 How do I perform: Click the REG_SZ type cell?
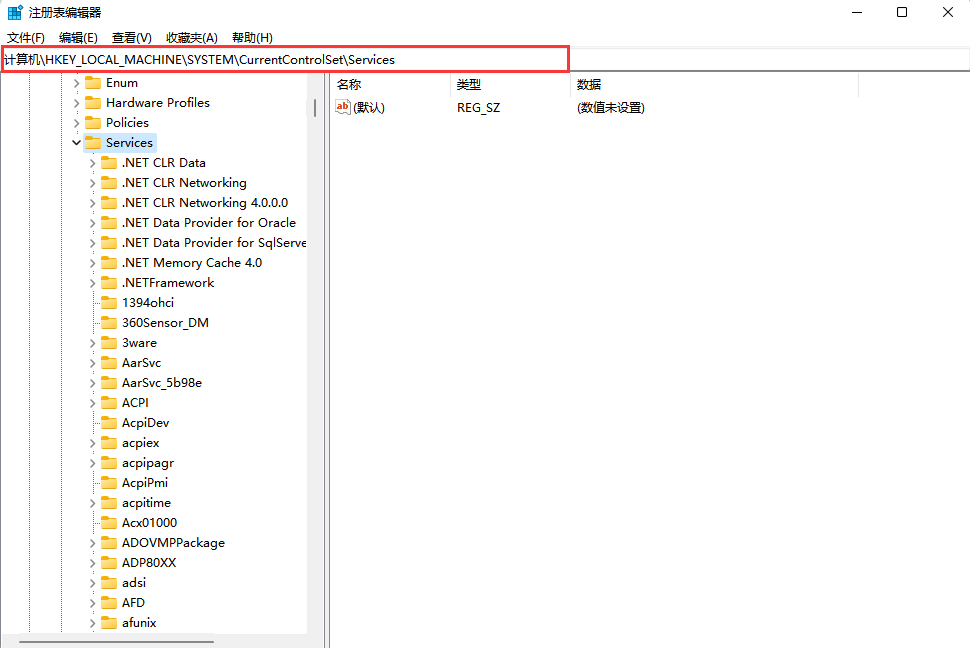[x=478, y=108]
